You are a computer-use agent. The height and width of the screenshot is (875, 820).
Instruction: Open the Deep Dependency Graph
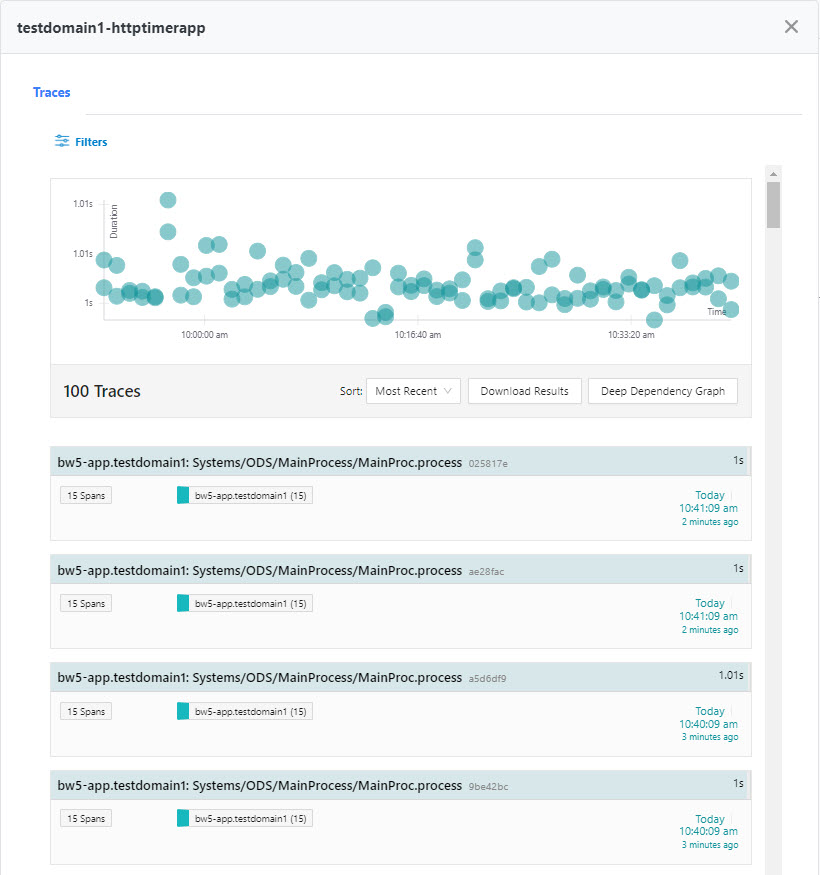coord(662,391)
